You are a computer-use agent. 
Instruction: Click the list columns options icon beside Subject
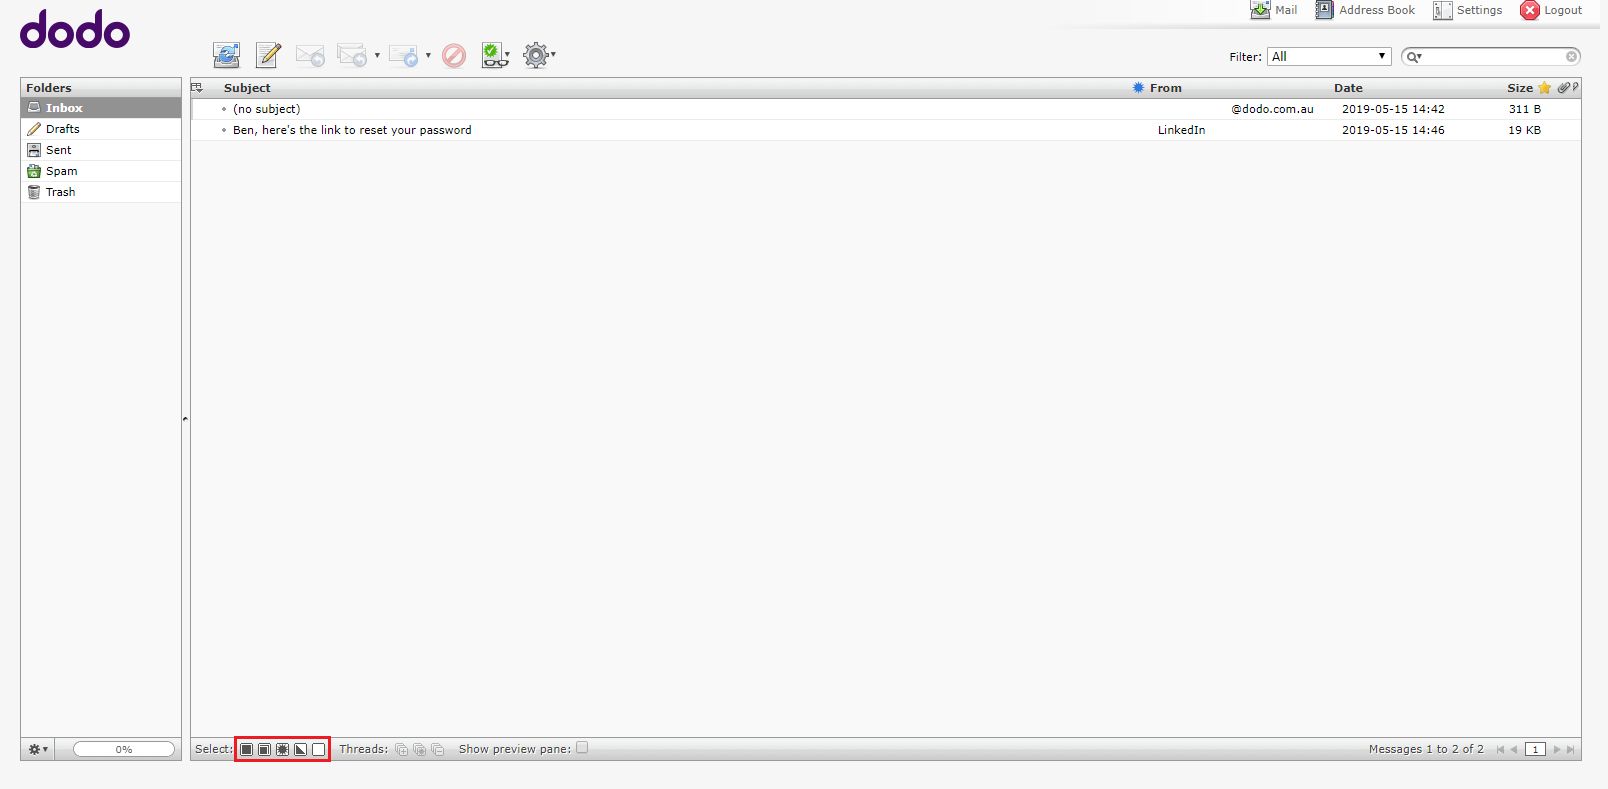pos(197,88)
